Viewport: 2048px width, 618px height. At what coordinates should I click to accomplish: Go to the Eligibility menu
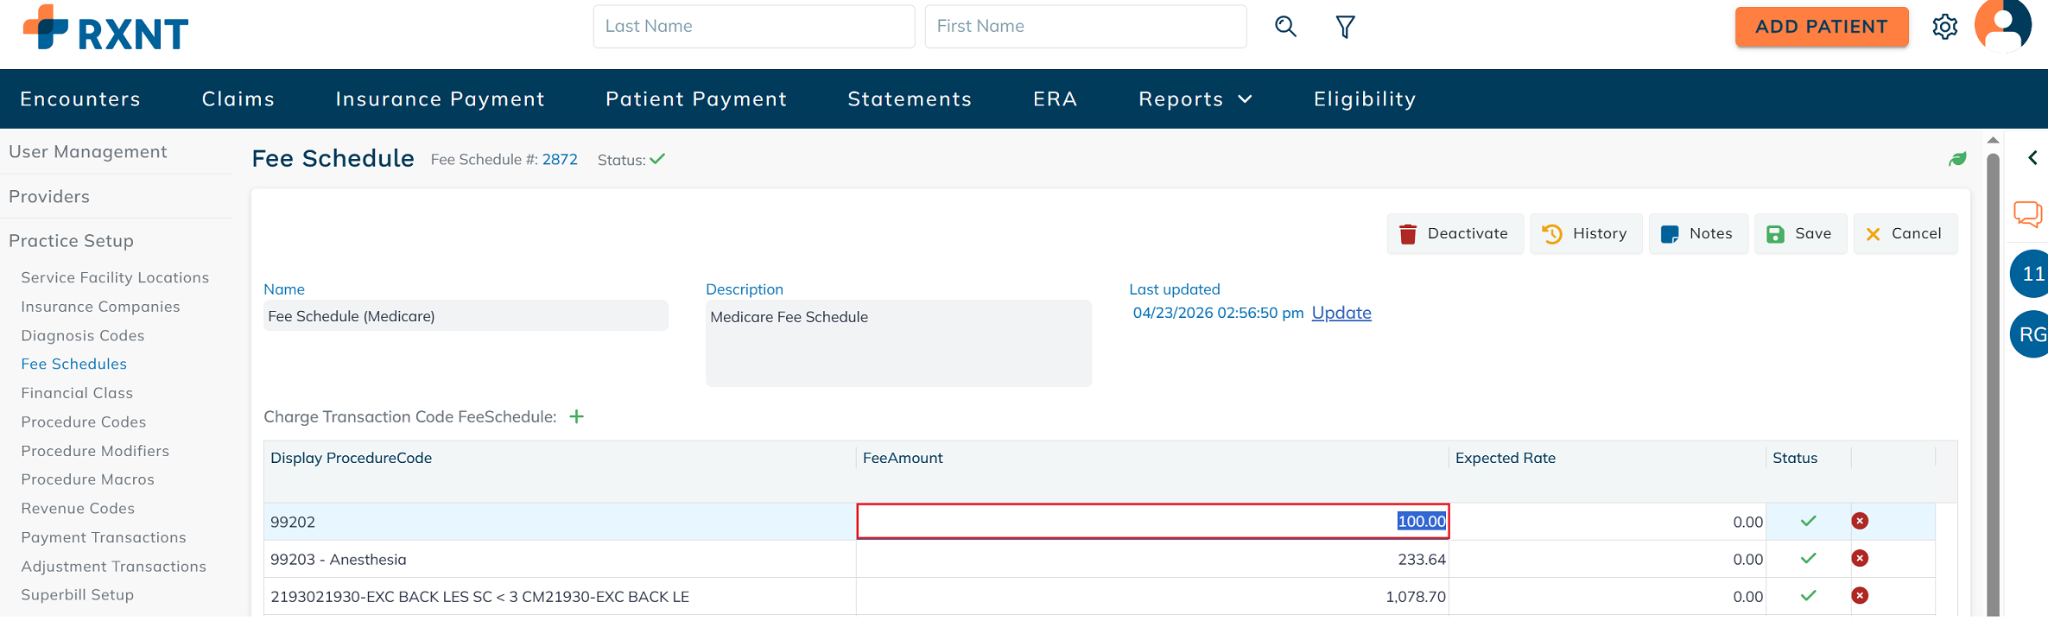pos(1364,99)
